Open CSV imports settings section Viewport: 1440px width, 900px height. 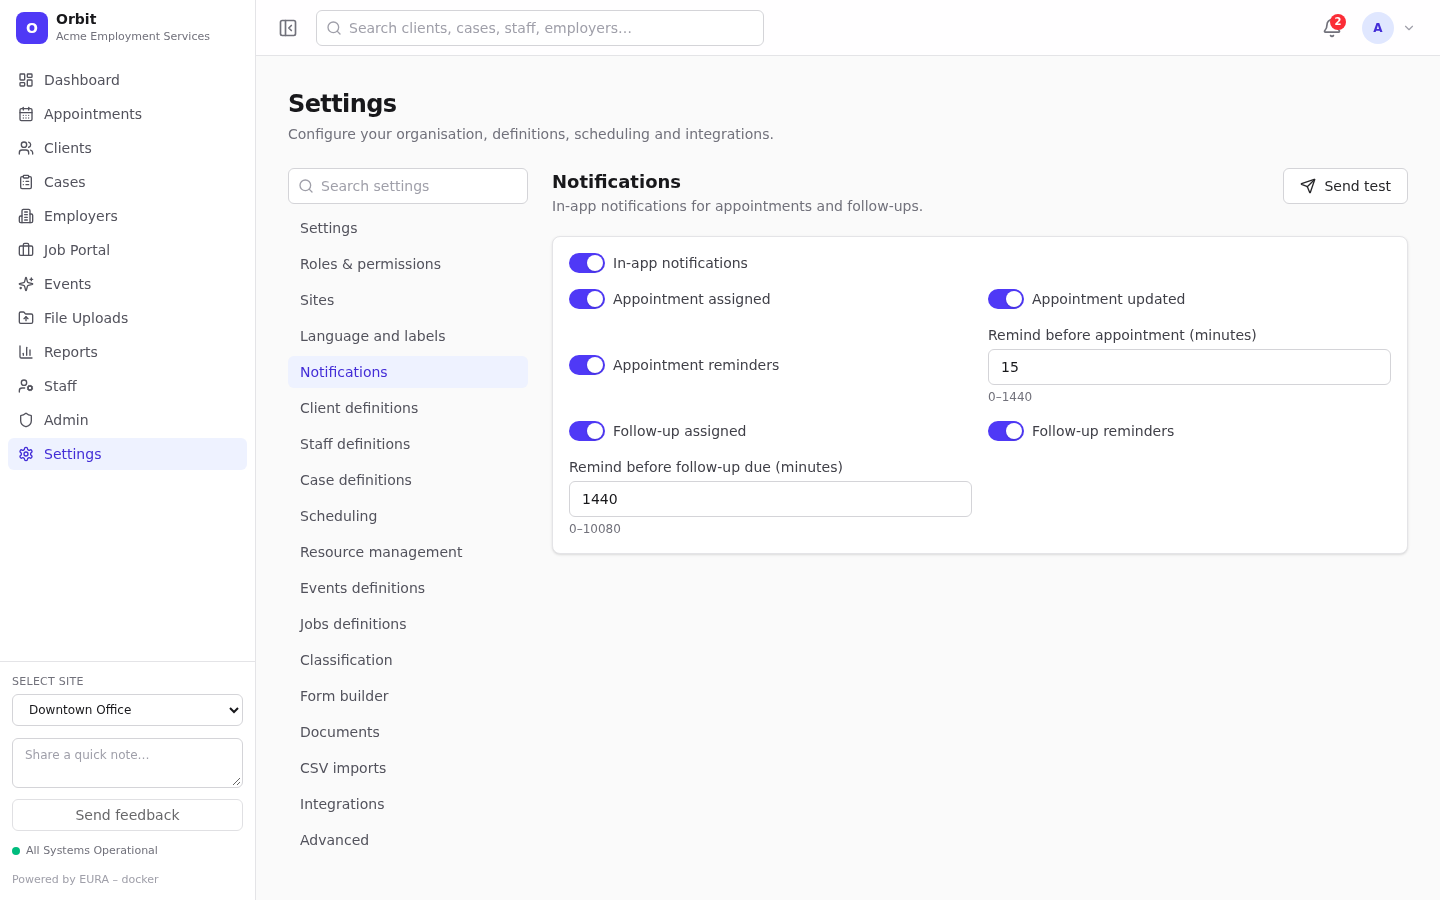coord(408,768)
